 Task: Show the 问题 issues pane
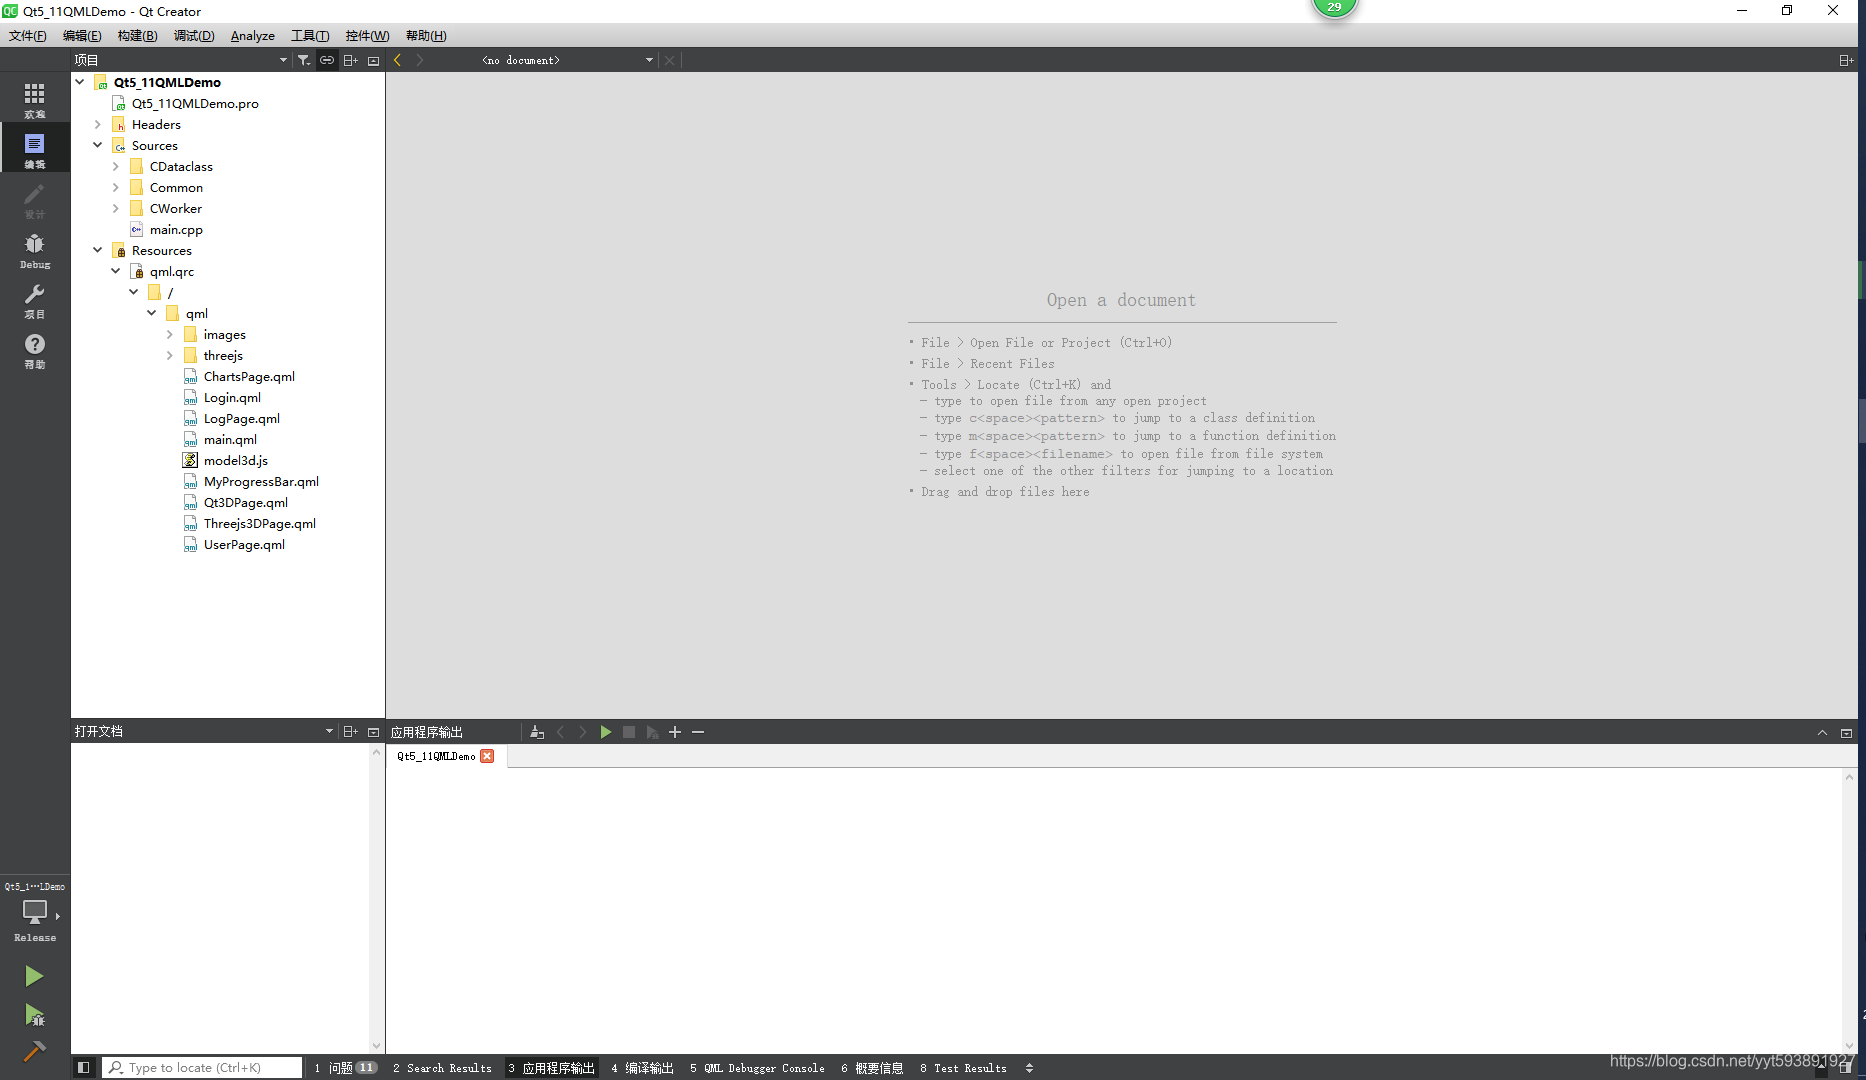tap(345, 1068)
